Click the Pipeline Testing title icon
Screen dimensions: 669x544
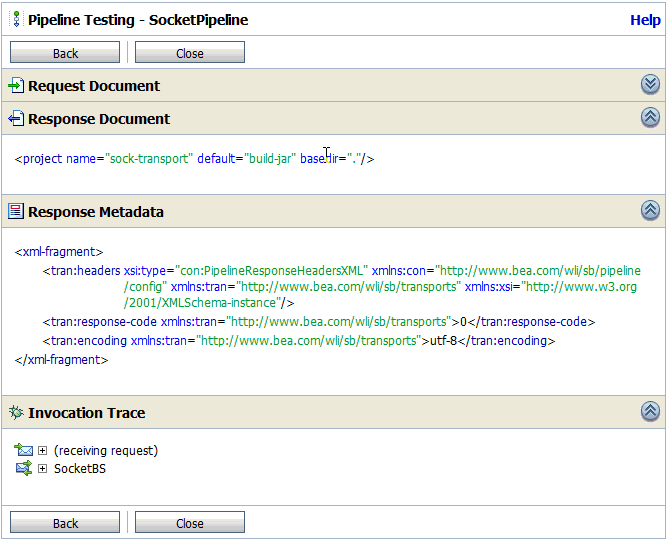pyautogui.click(x=17, y=20)
